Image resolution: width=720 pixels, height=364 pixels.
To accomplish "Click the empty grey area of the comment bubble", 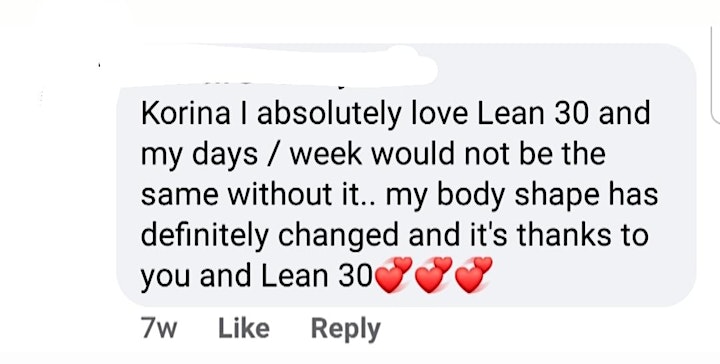I will point(592,278).
